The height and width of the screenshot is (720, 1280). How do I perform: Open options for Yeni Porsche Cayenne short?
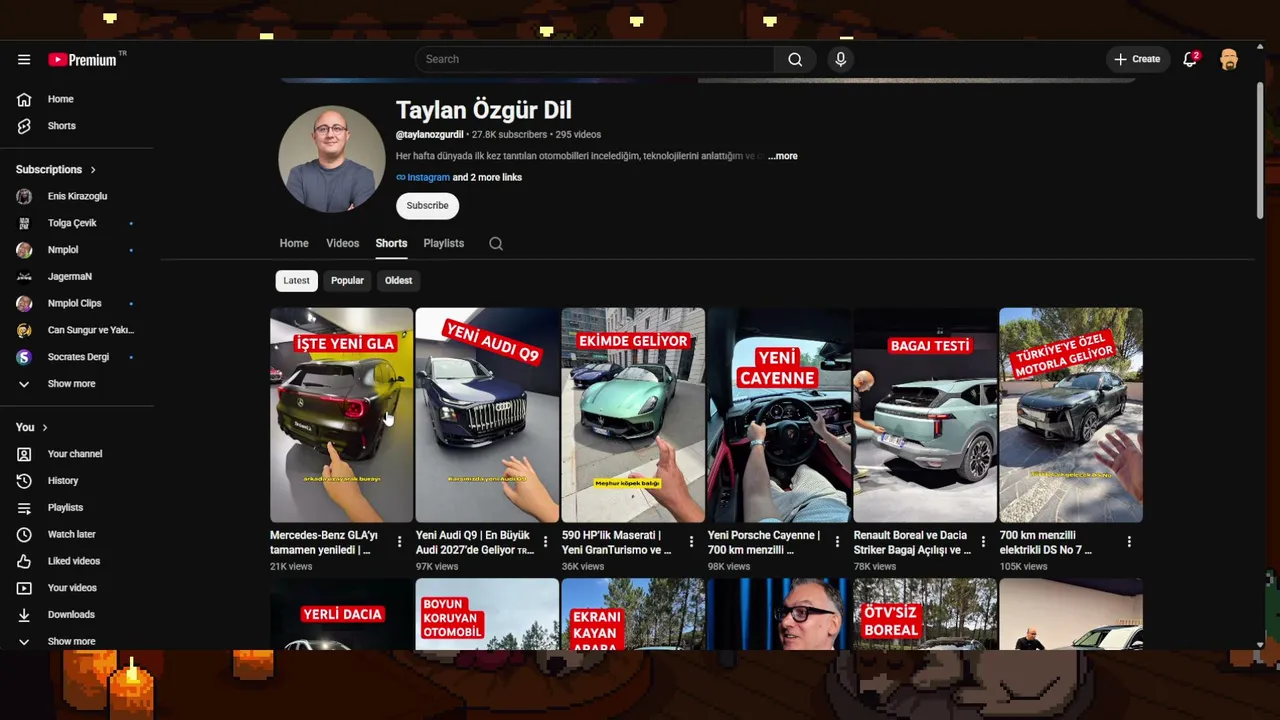click(x=837, y=542)
